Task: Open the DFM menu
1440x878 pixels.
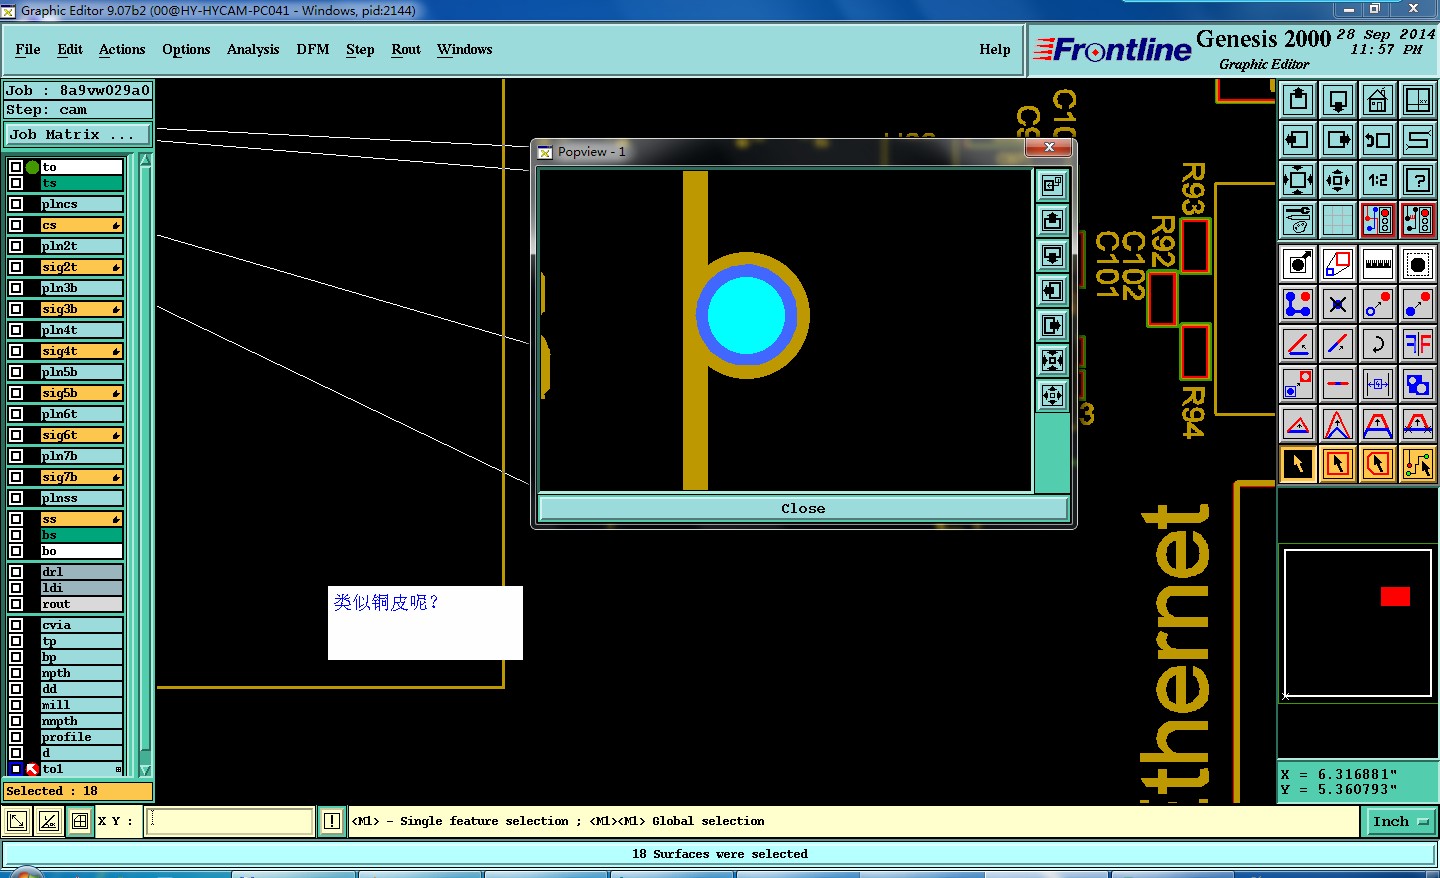Action: click(x=313, y=49)
